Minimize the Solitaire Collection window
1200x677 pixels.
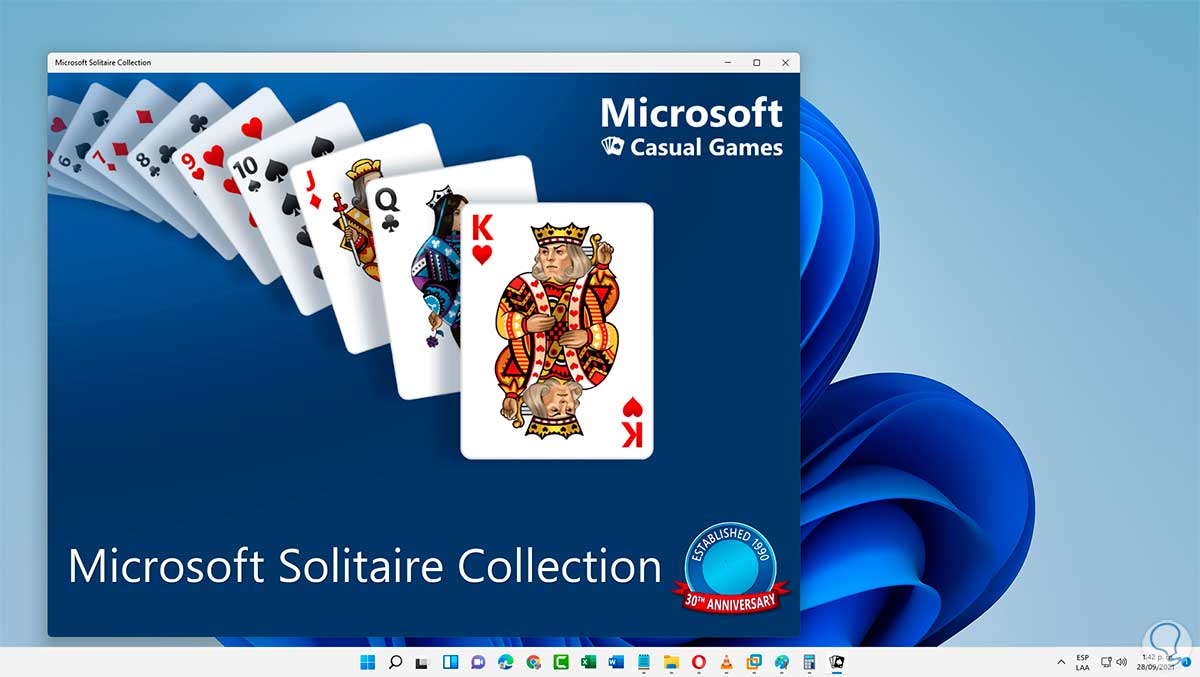click(x=727, y=62)
